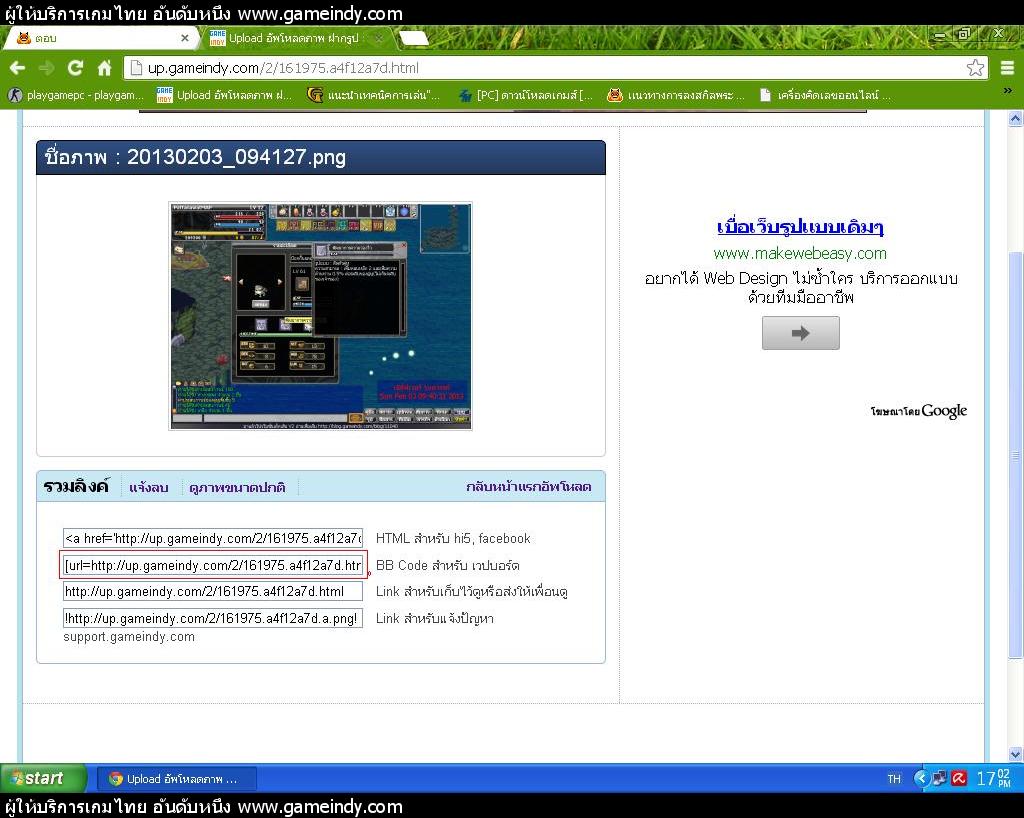This screenshot has width=1024, height=818.
Task: Open the เครื่องคิดเลขออนไลน์ bookmark
Action: [825, 95]
